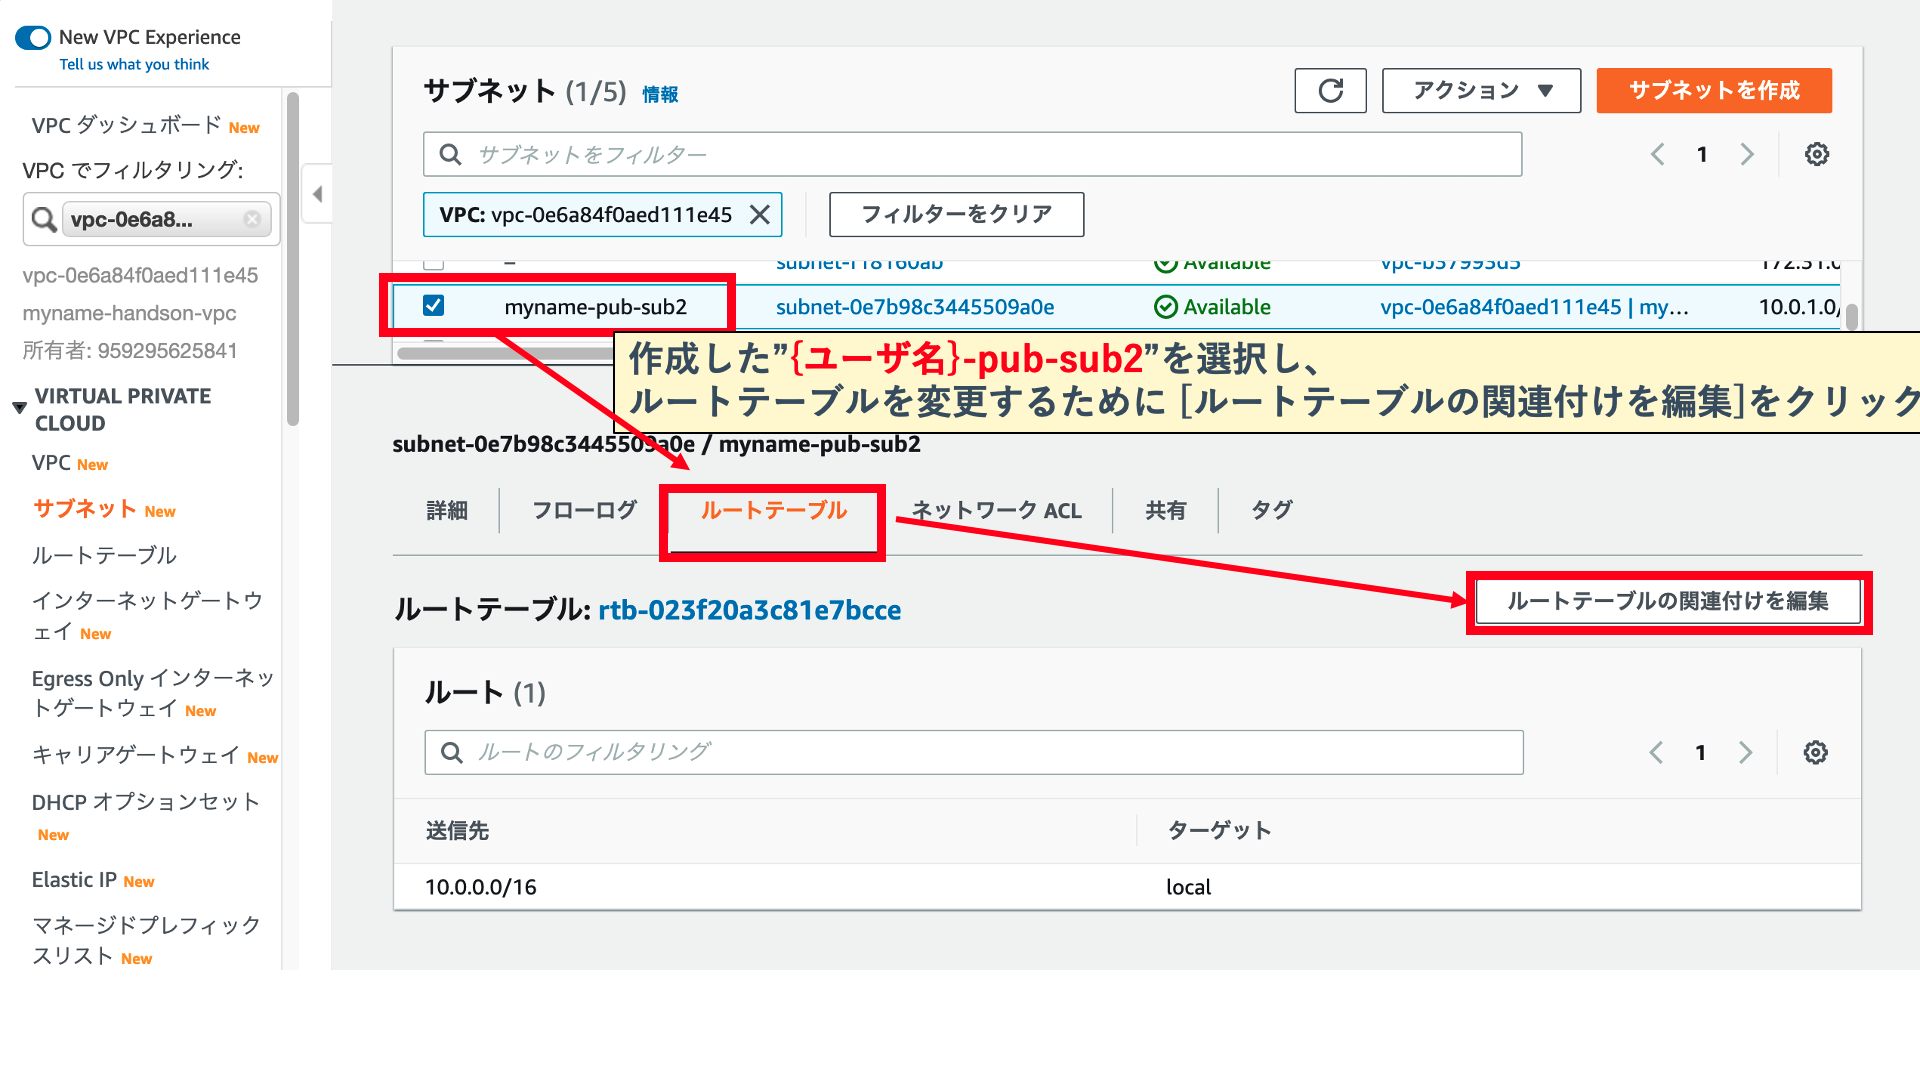Collapse VIRTUAL PRIVATE CLOUD section
1920x1080 pixels.
[x=19, y=408]
